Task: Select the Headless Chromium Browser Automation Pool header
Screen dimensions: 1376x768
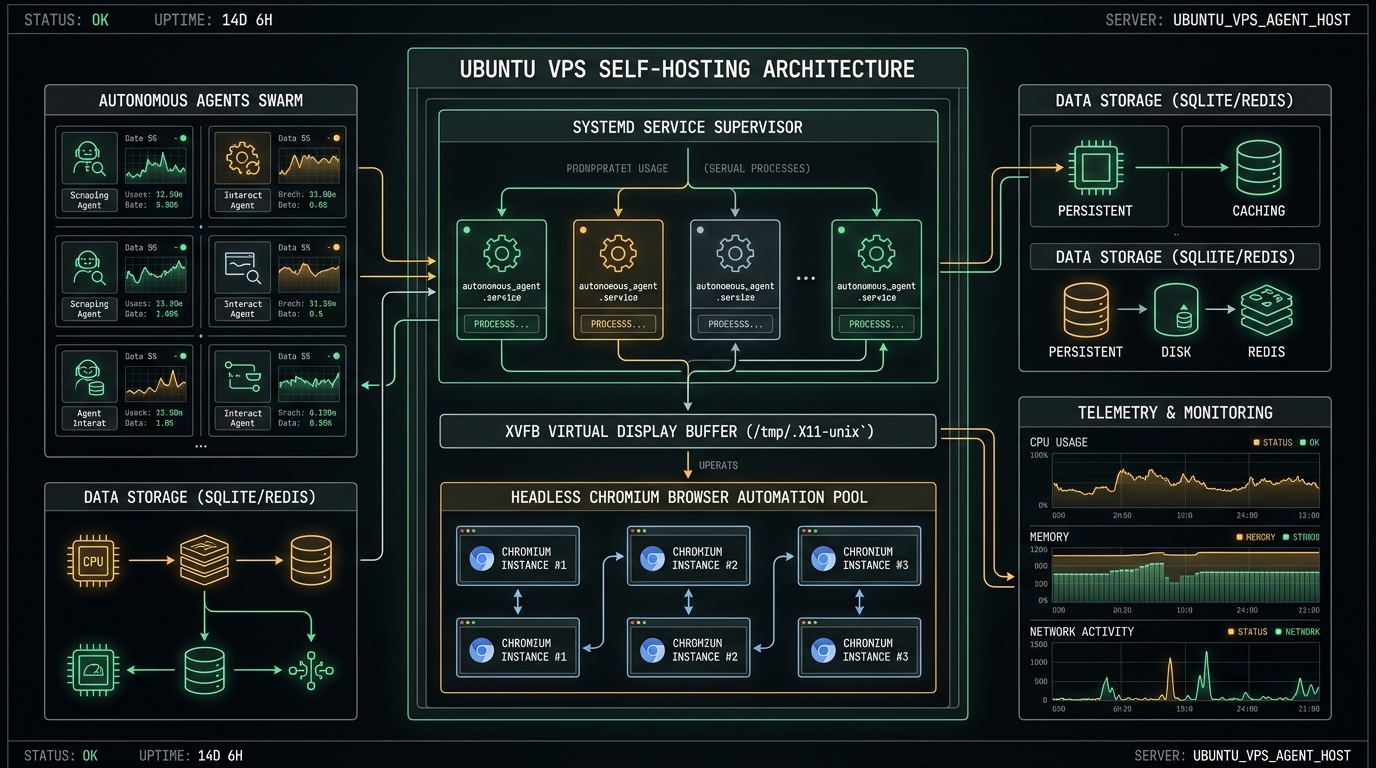Action: coord(689,497)
